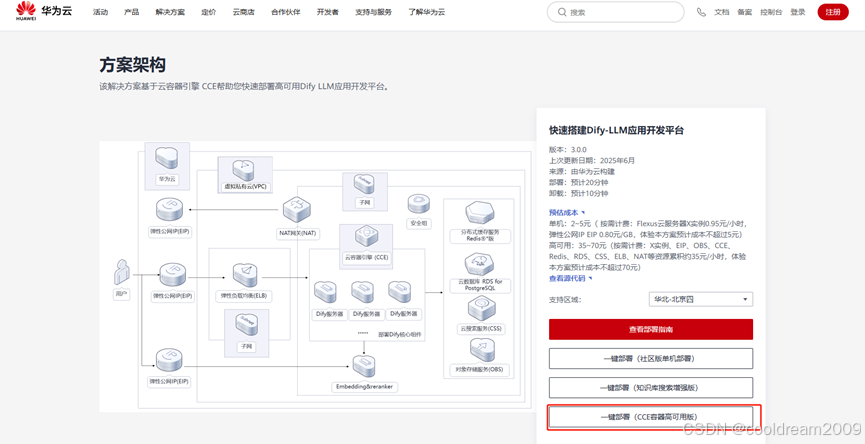
Task: Open the 开发者 menu
Action: pos(328,12)
